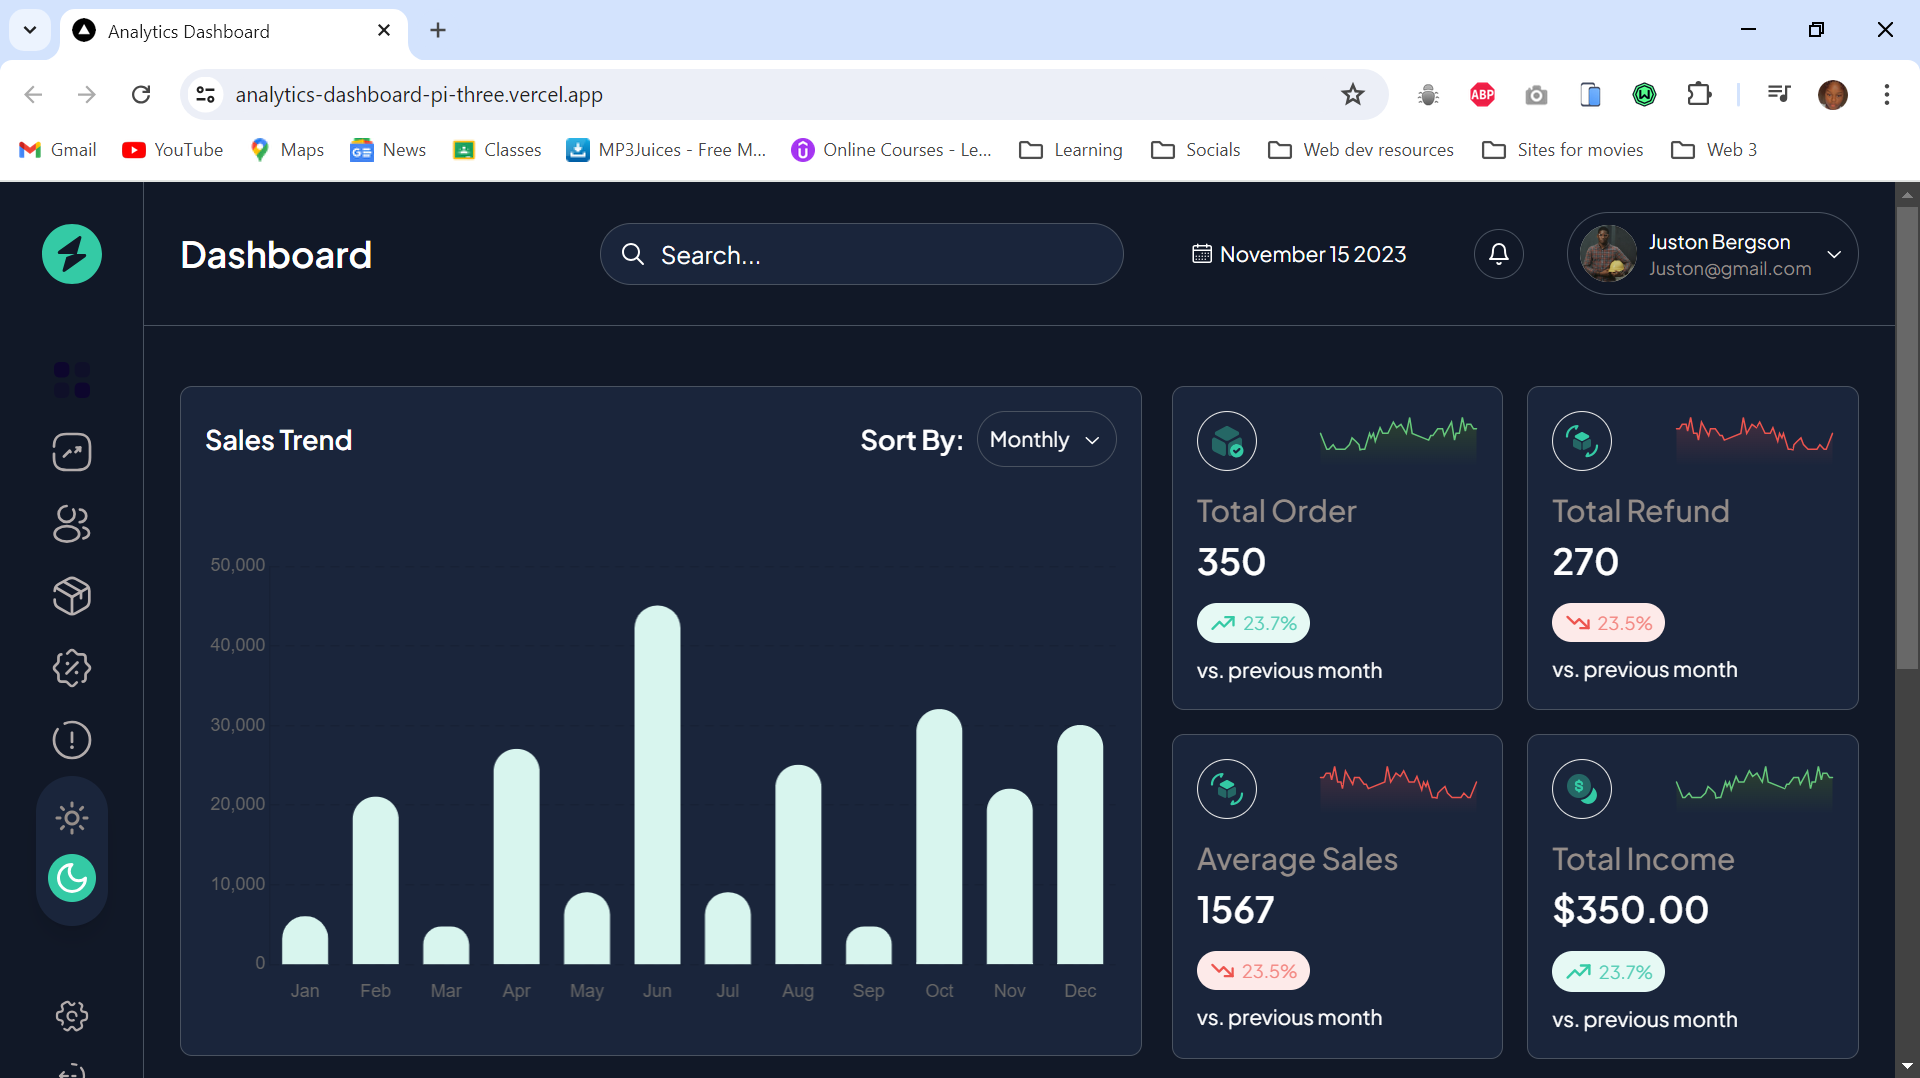Open the Web 3 bookmarks folder

[1714, 150]
